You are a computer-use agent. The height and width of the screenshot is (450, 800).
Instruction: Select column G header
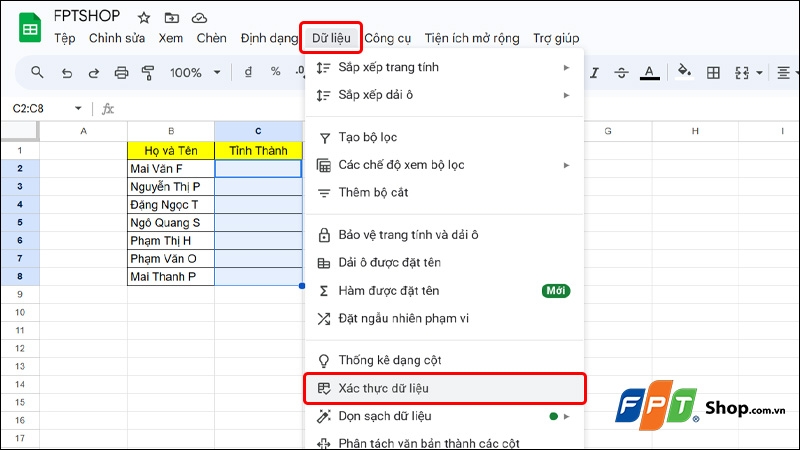[608, 131]
